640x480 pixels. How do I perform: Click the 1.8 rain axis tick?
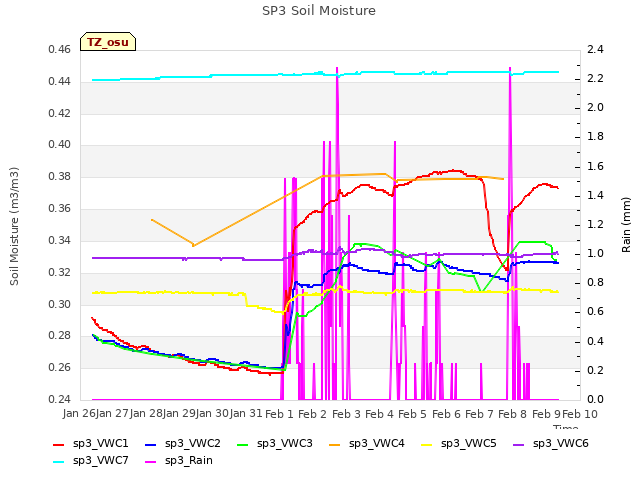pos(596,137)
